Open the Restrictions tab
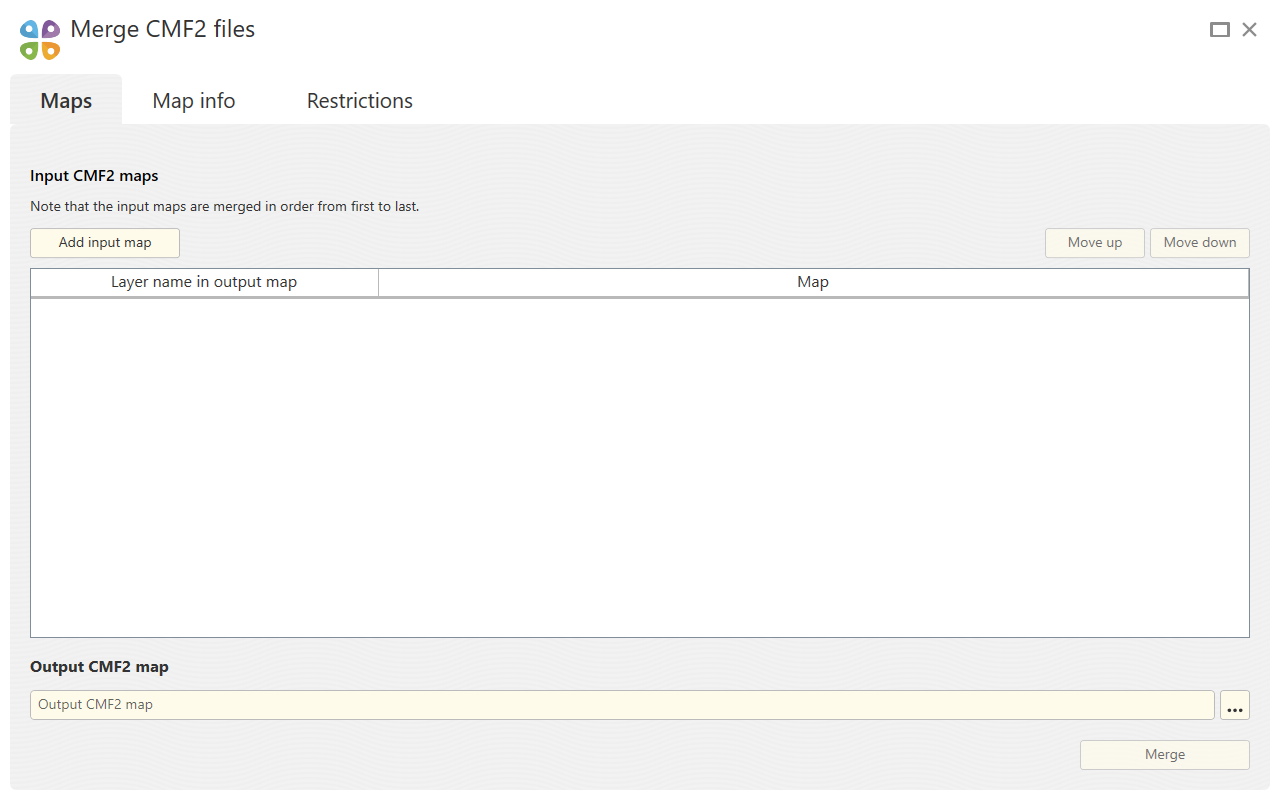The image size is (1280, 800). (360, 101)
